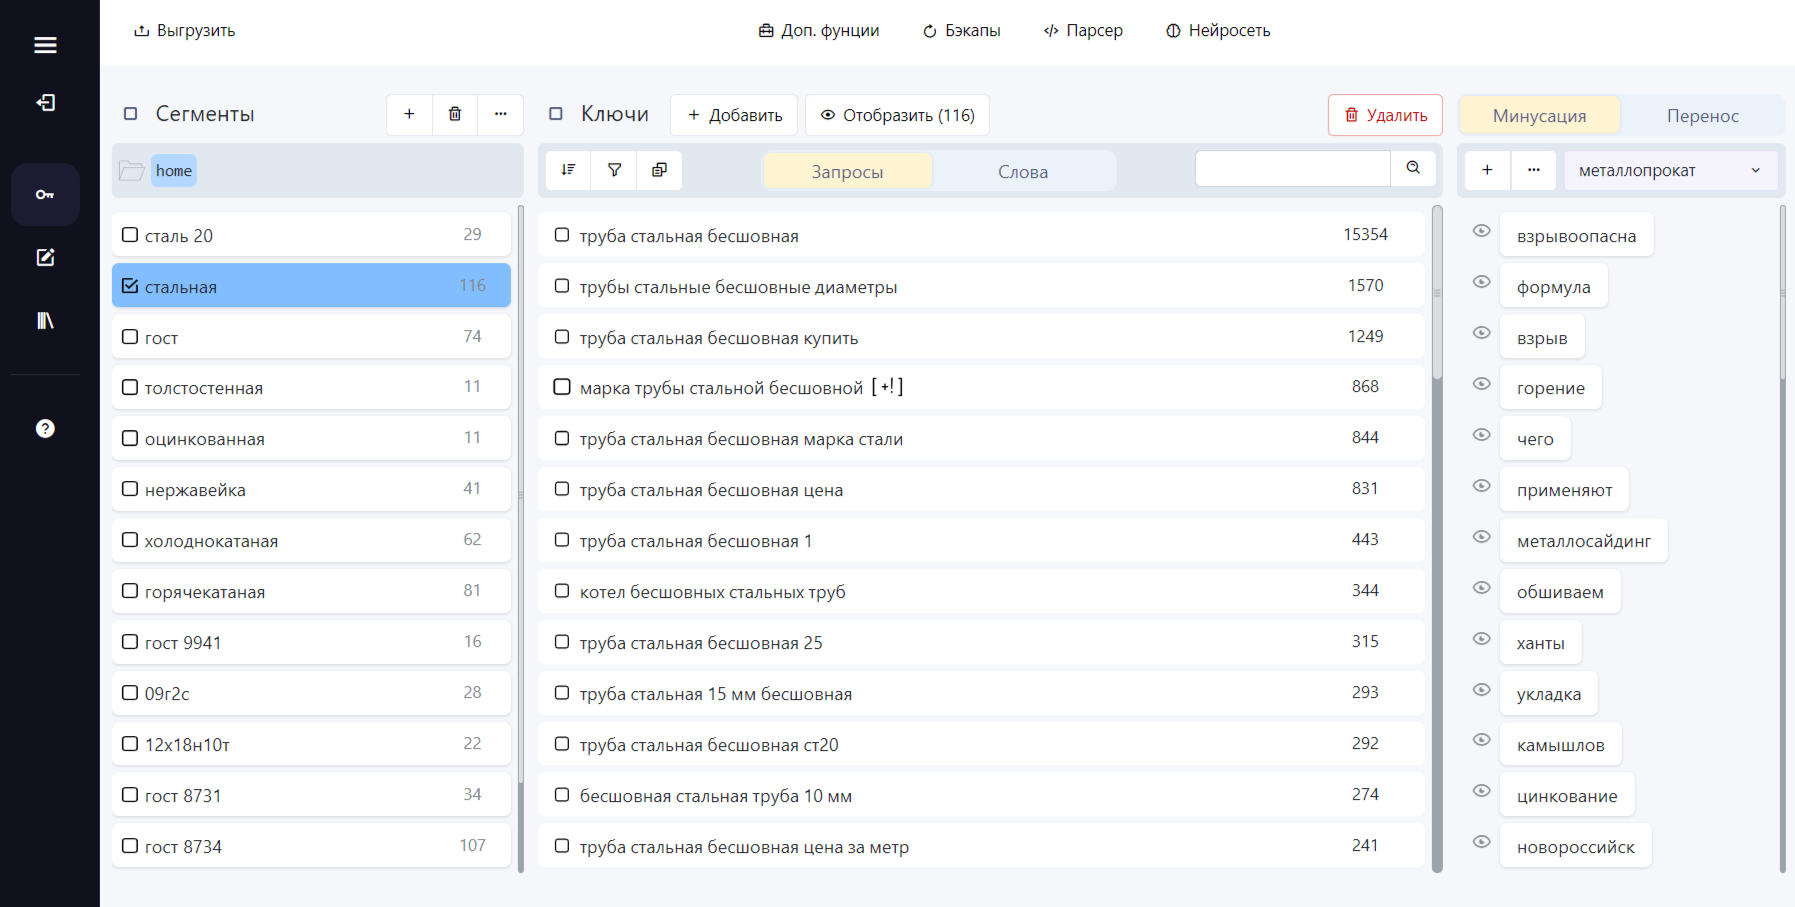Click the sort keys icon
Viewport: 1795px width, 907px height.
[568, 170]
